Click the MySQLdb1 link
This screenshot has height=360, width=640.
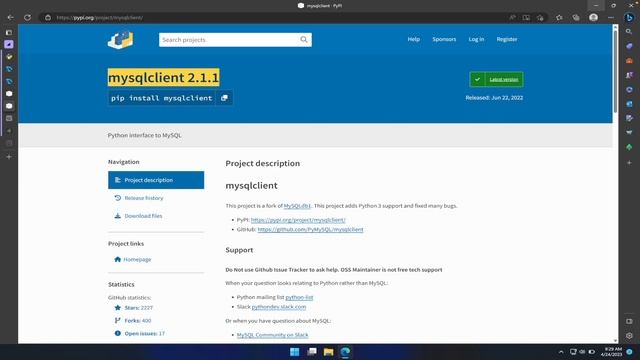point(297,206)
